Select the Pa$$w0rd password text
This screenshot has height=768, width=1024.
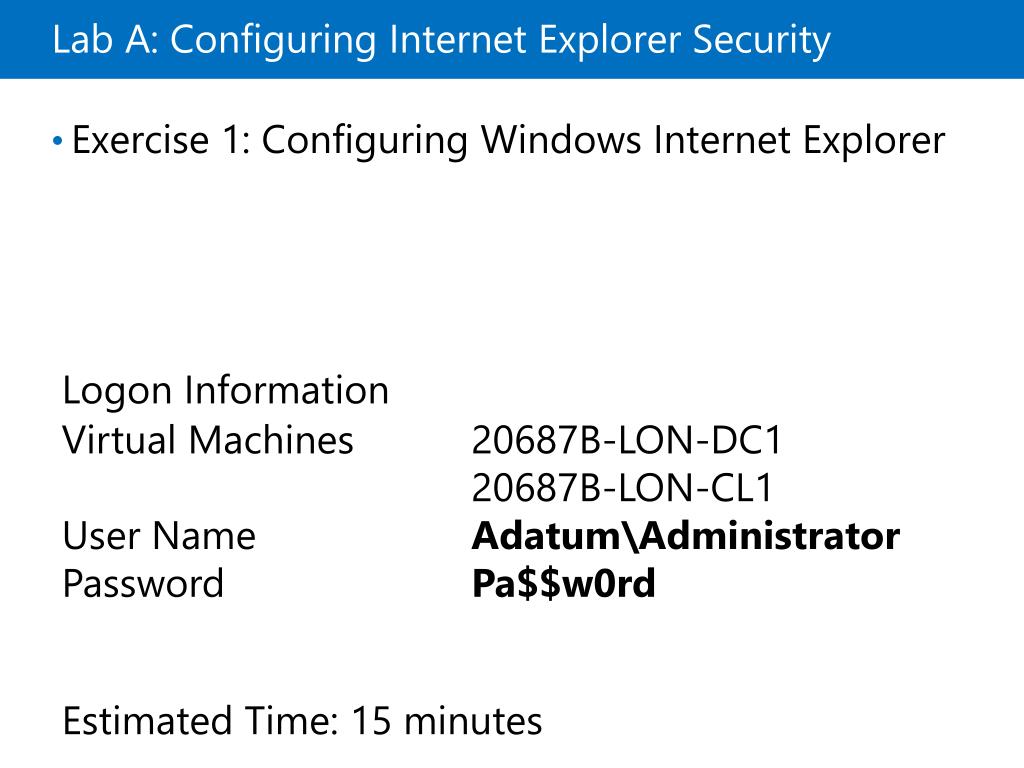(x=563, y=584)
